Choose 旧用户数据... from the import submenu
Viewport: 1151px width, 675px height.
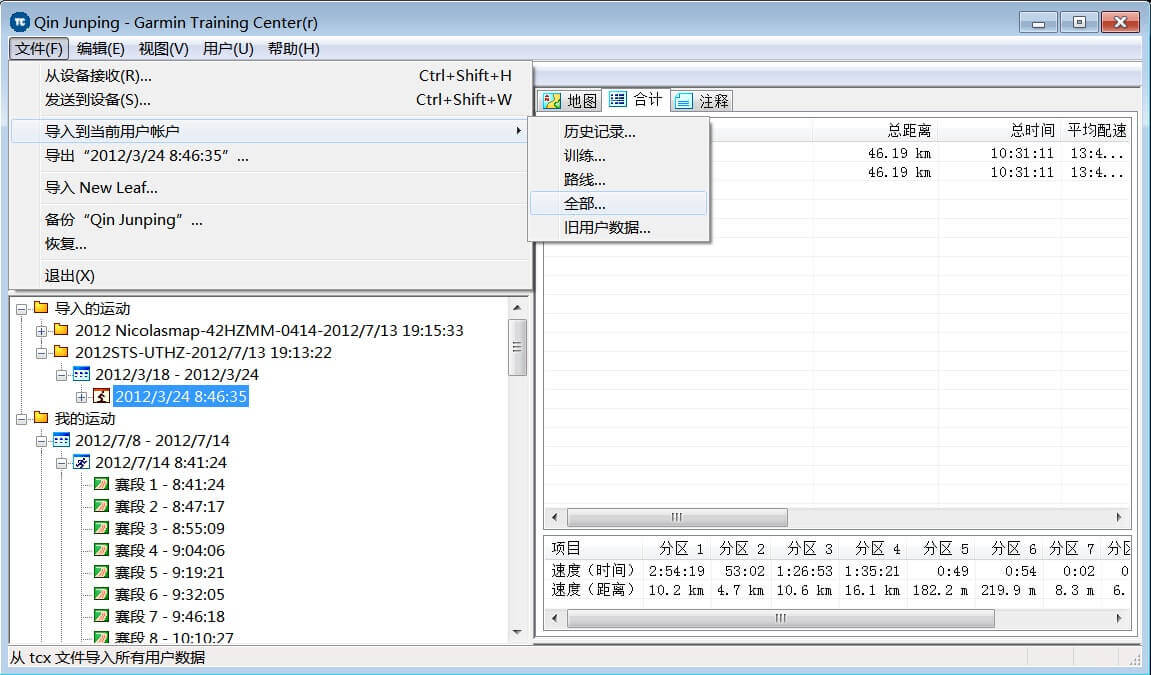[x=618, y=227]
